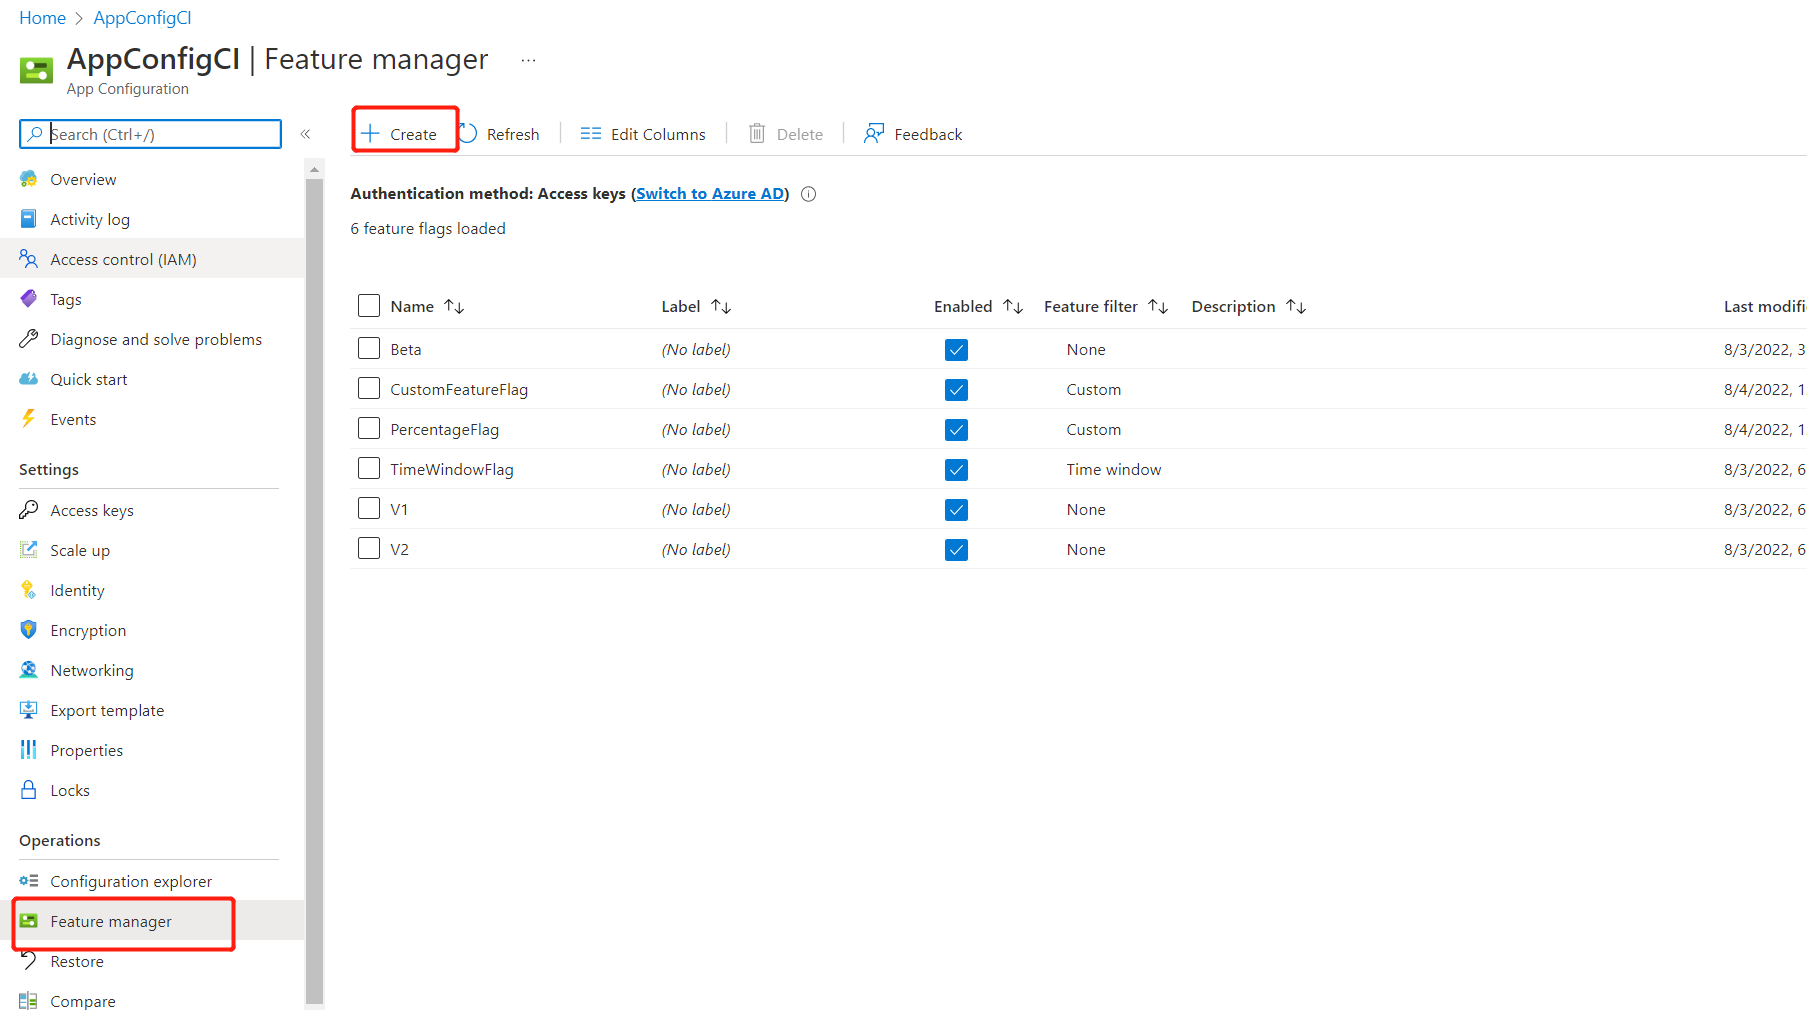Collapse the sidebar with double chevron
The width and height of the screenshot is (1807, 1010).
pos(306,134)
